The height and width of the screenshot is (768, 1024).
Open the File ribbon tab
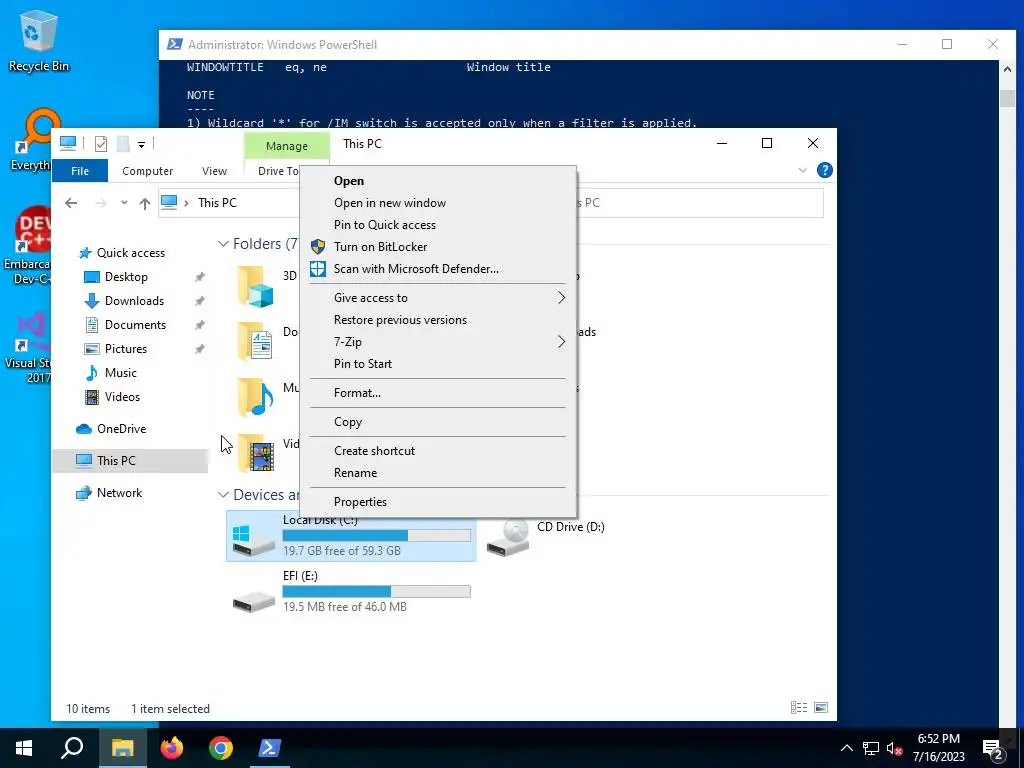(x=80, y=171)
